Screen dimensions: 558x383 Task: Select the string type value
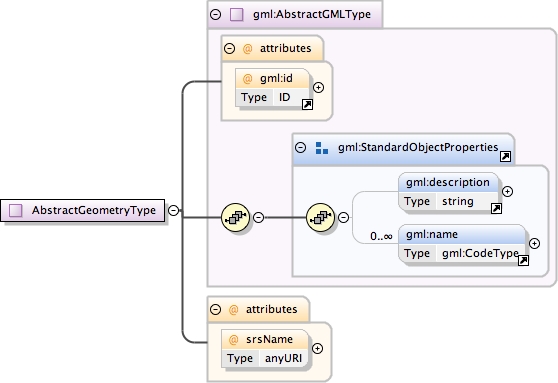click(x=458, y=201)
